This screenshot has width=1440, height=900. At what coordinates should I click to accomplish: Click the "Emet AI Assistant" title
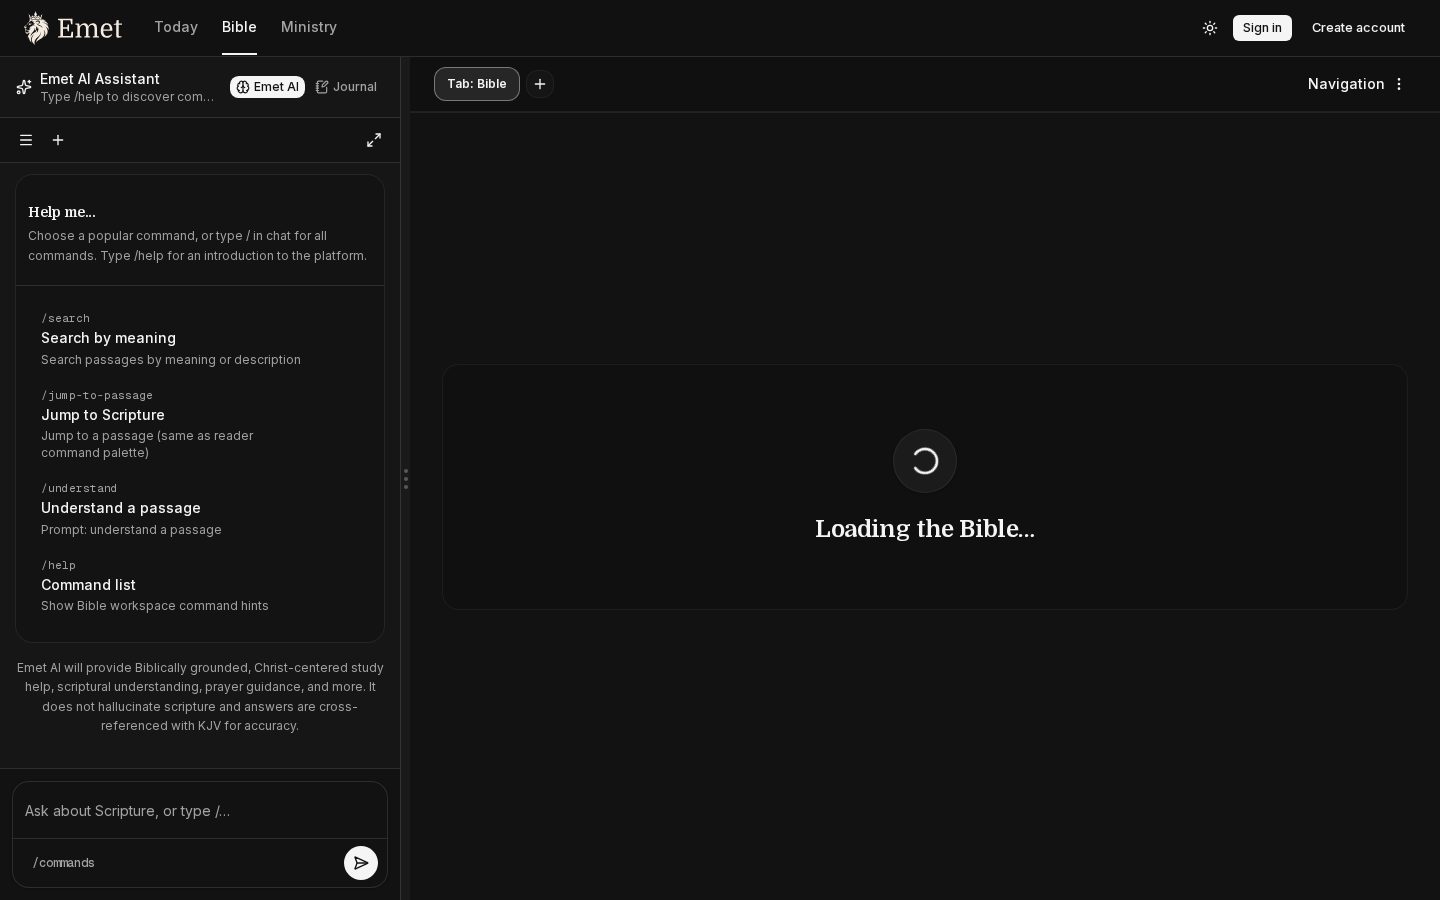click(100, 79)
